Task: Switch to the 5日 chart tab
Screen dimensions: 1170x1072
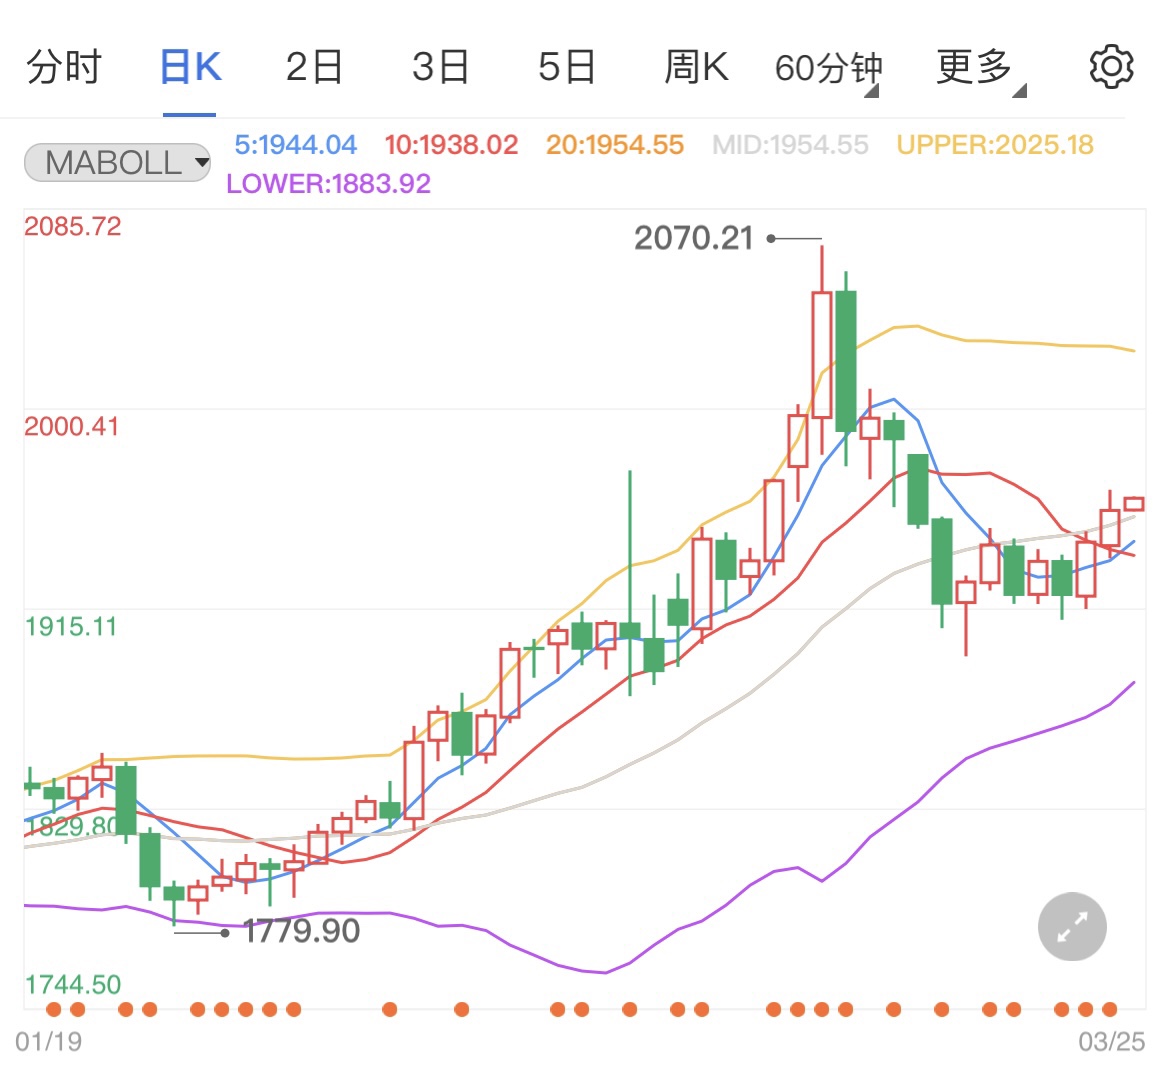Action: point(566,67)
